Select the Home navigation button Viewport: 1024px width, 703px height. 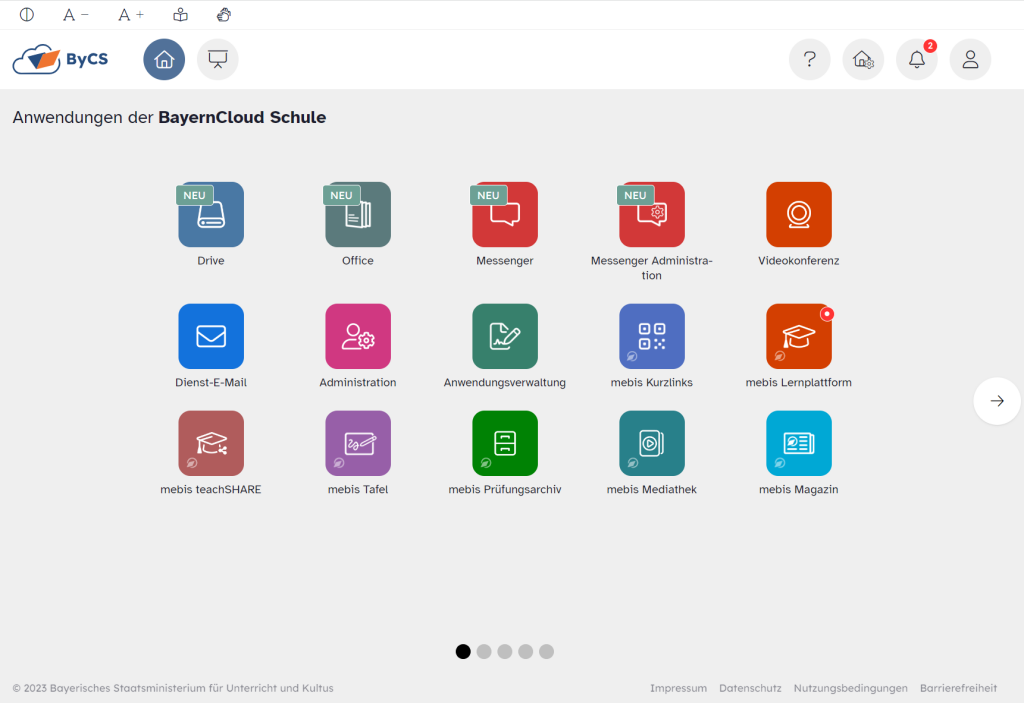point(164,59)
